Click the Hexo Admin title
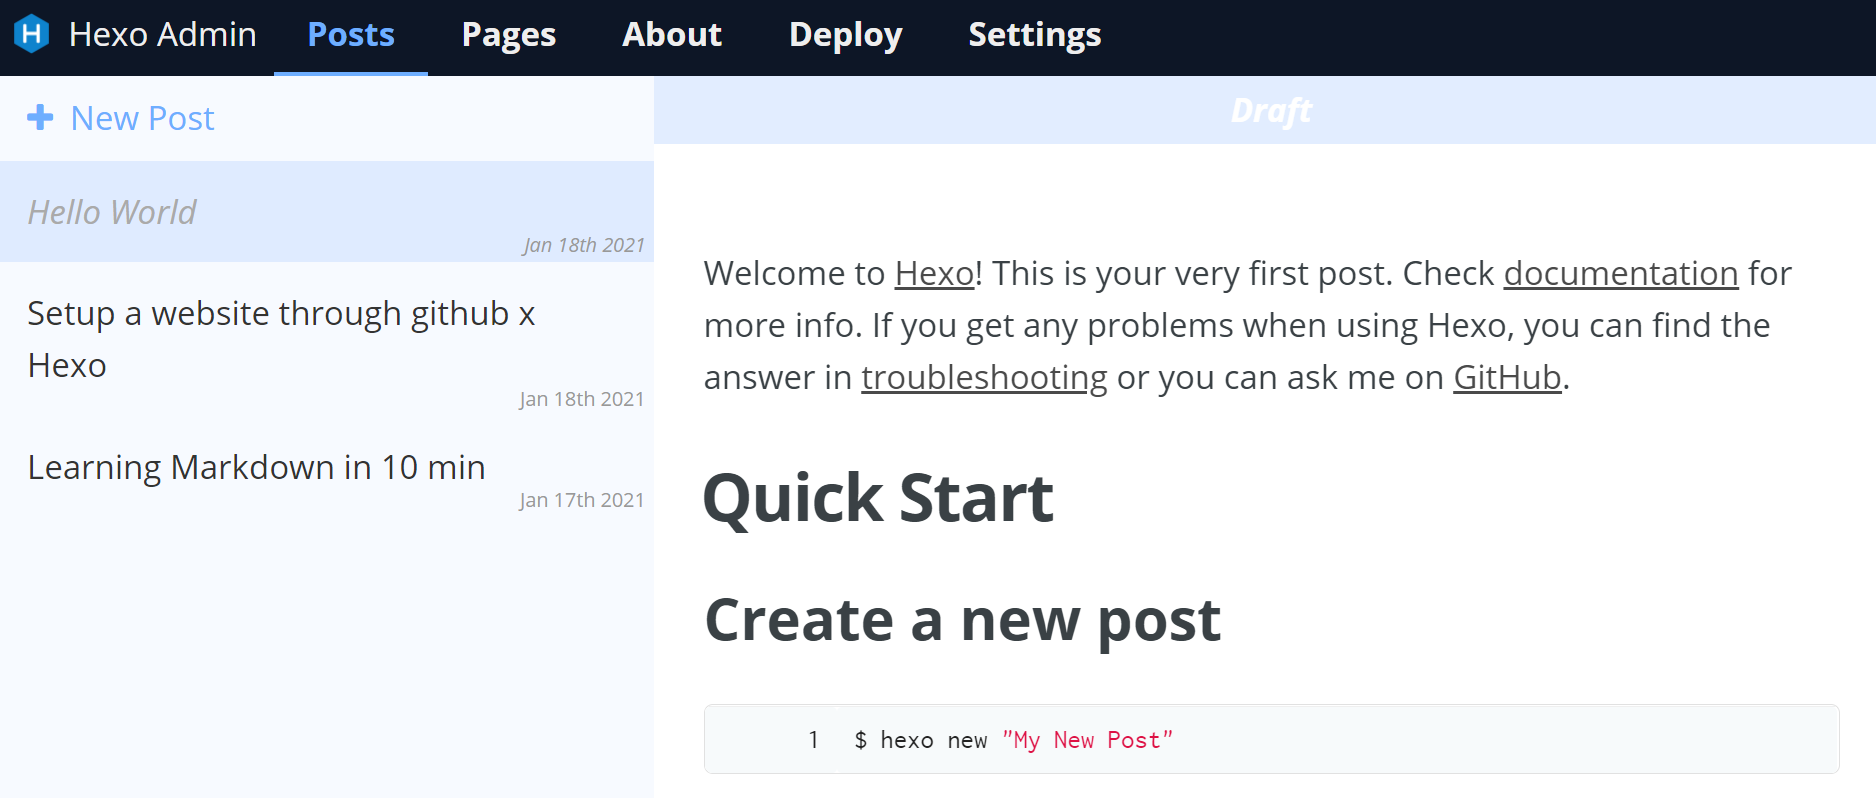The height and width of the screenshot is (798, 1876). click(162, 35)
